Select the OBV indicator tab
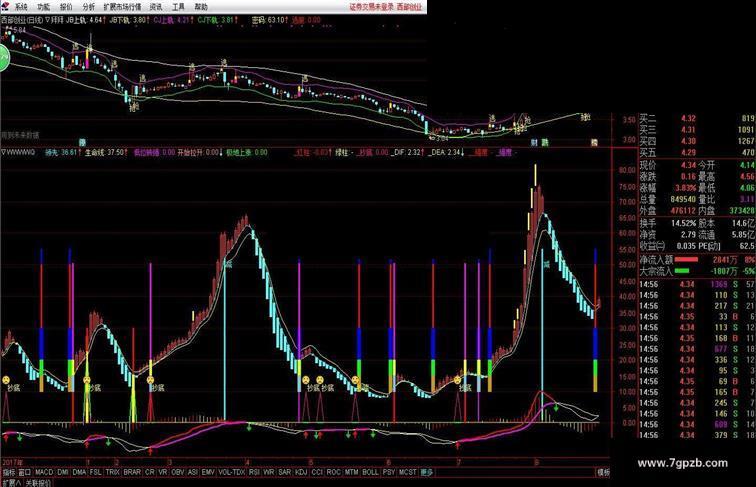 click(178, 472)
